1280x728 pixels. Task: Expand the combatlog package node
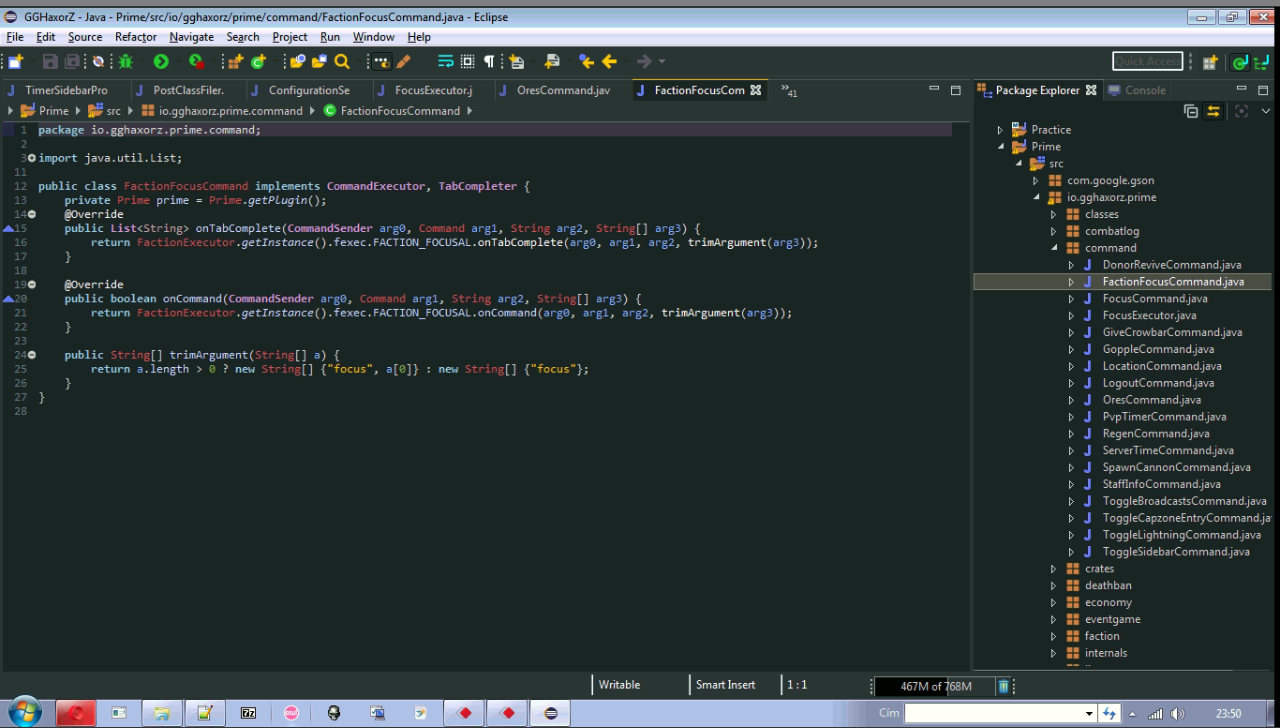pyautogui.click(x=1053, y=231)
